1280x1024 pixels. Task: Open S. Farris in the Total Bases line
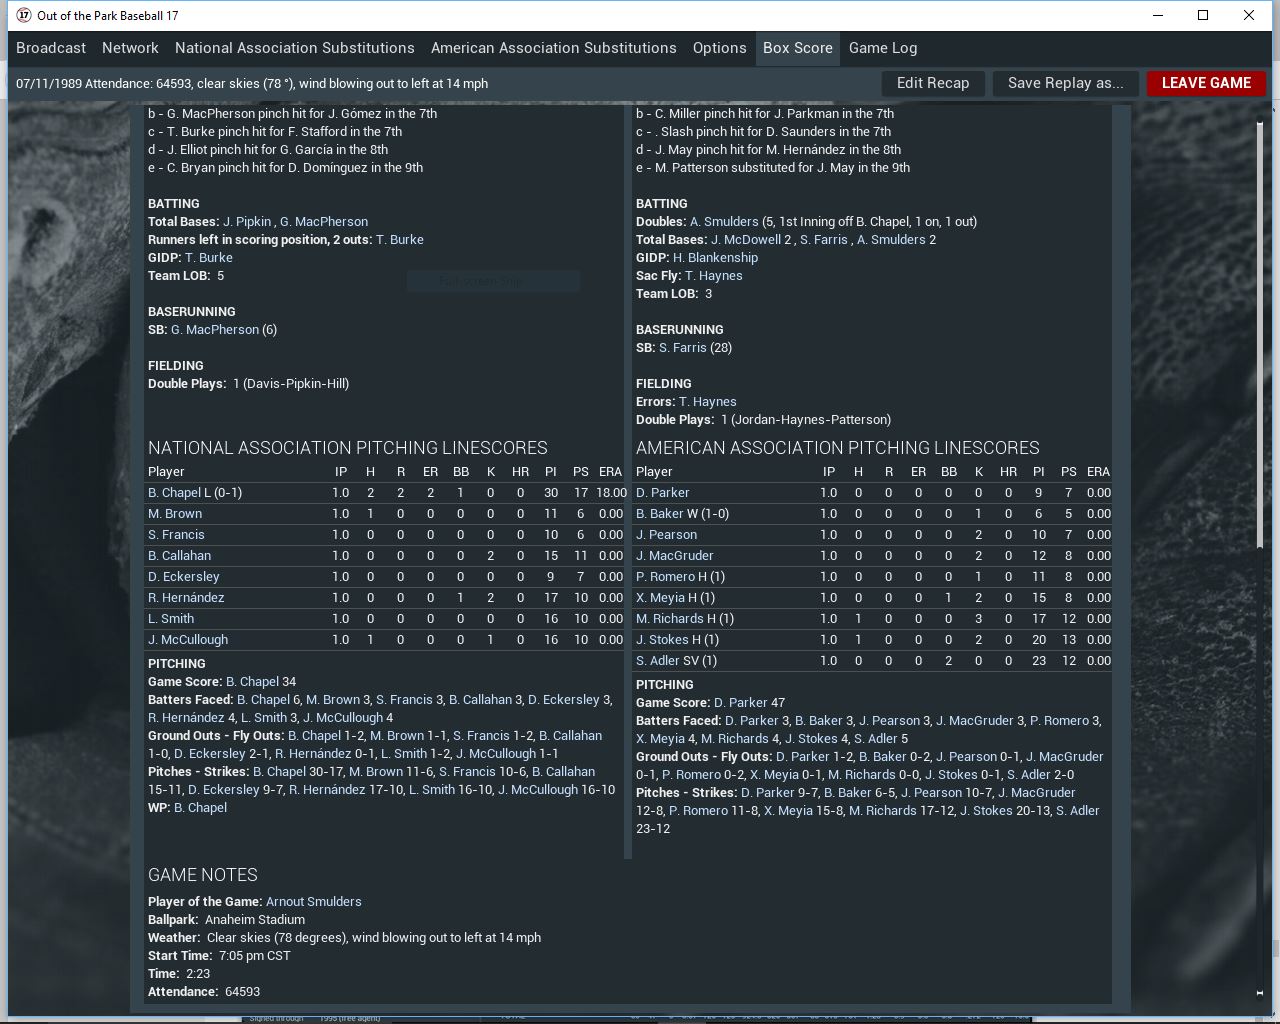824,240
